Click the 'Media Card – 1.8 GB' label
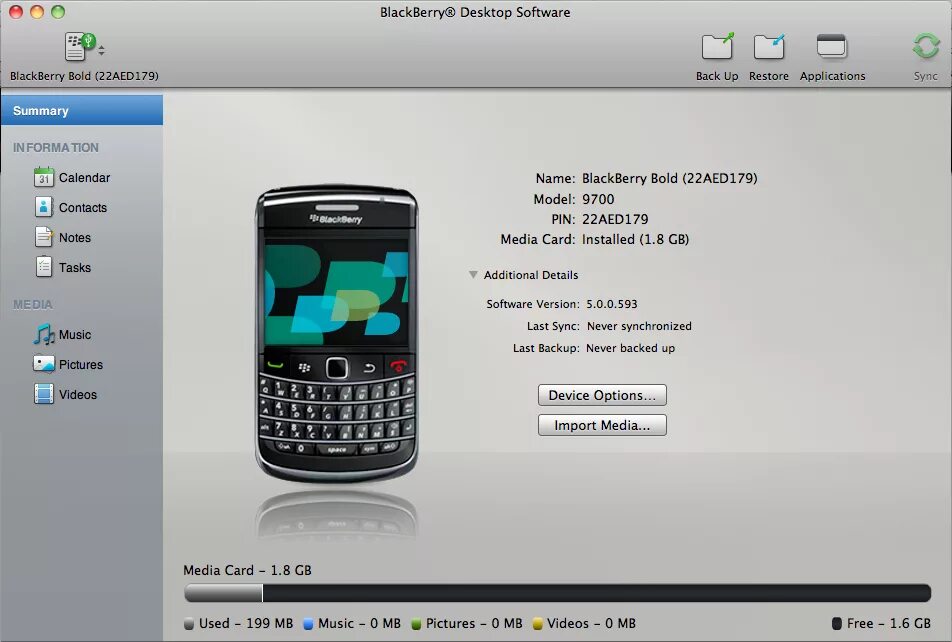 point(247,570)
